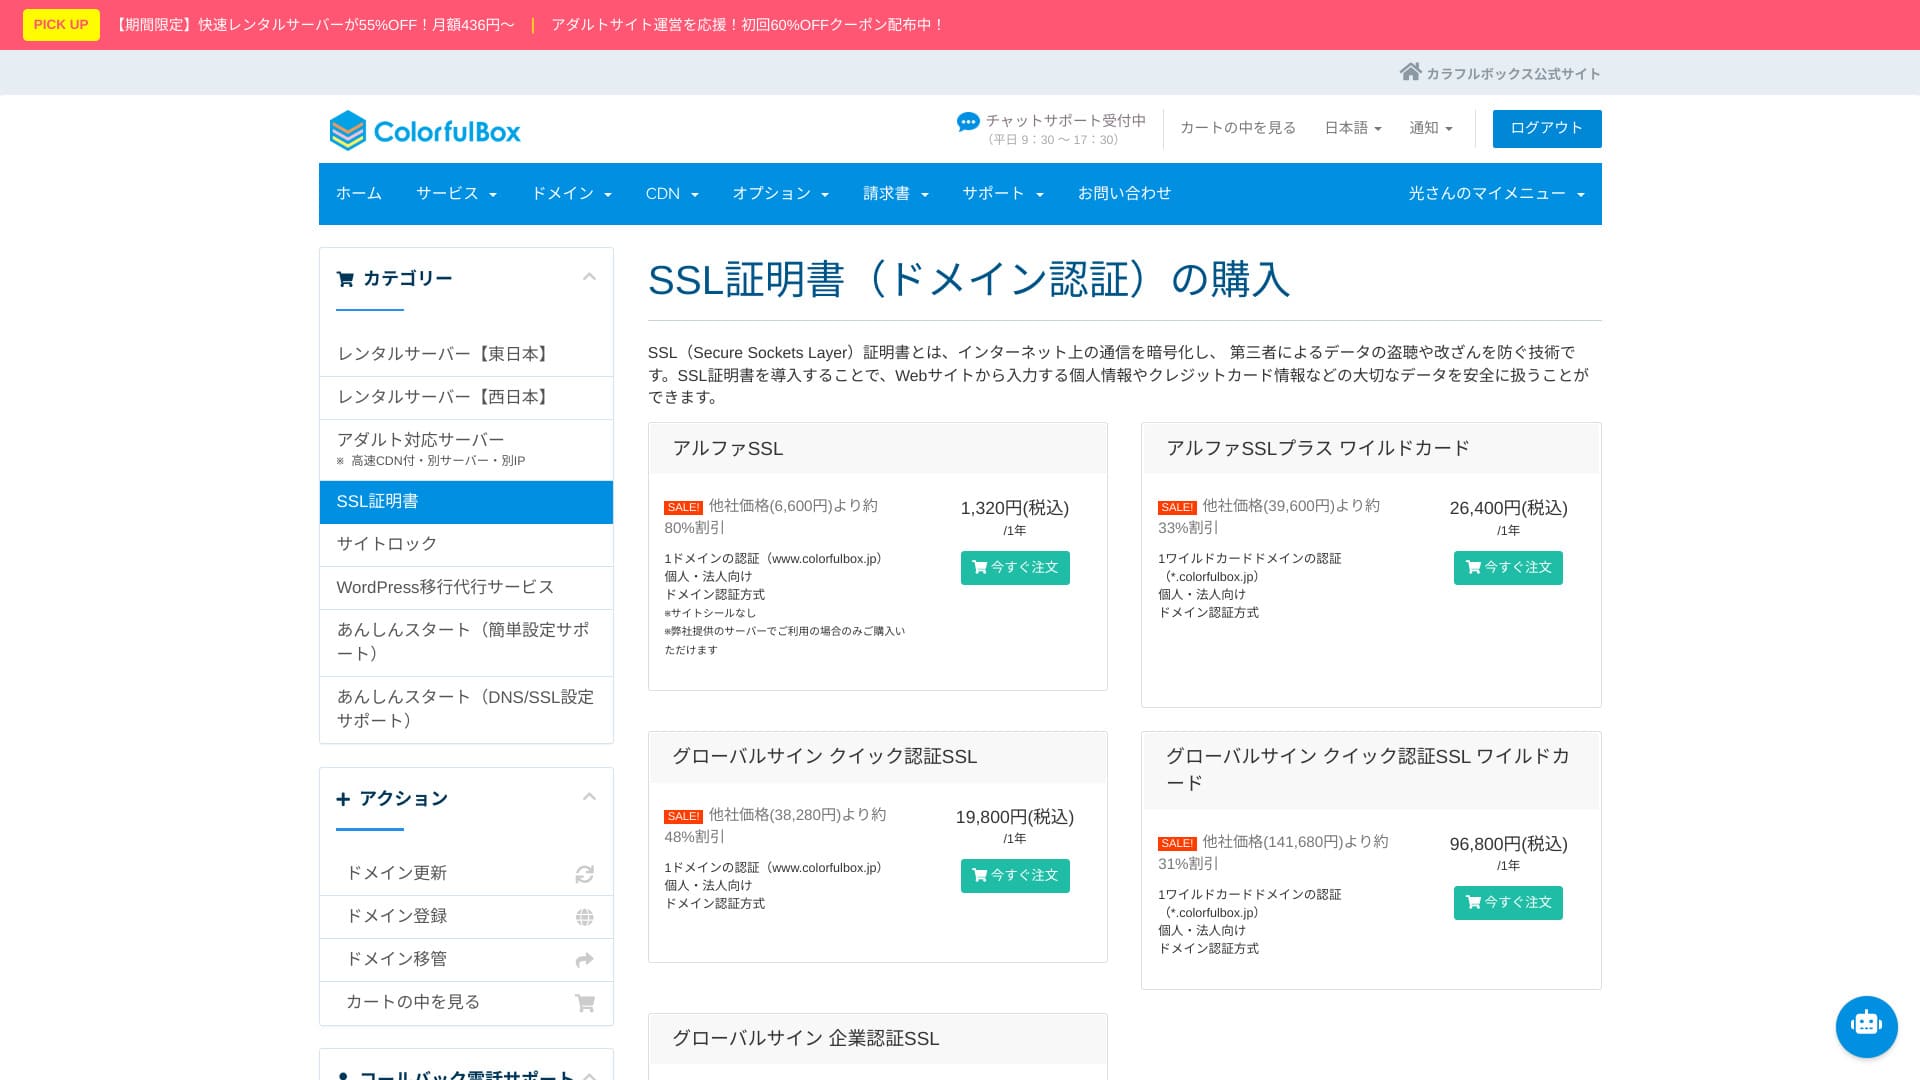
Task: Select サイトロック in the category sidebar
Action: click(x=387, y=544)
